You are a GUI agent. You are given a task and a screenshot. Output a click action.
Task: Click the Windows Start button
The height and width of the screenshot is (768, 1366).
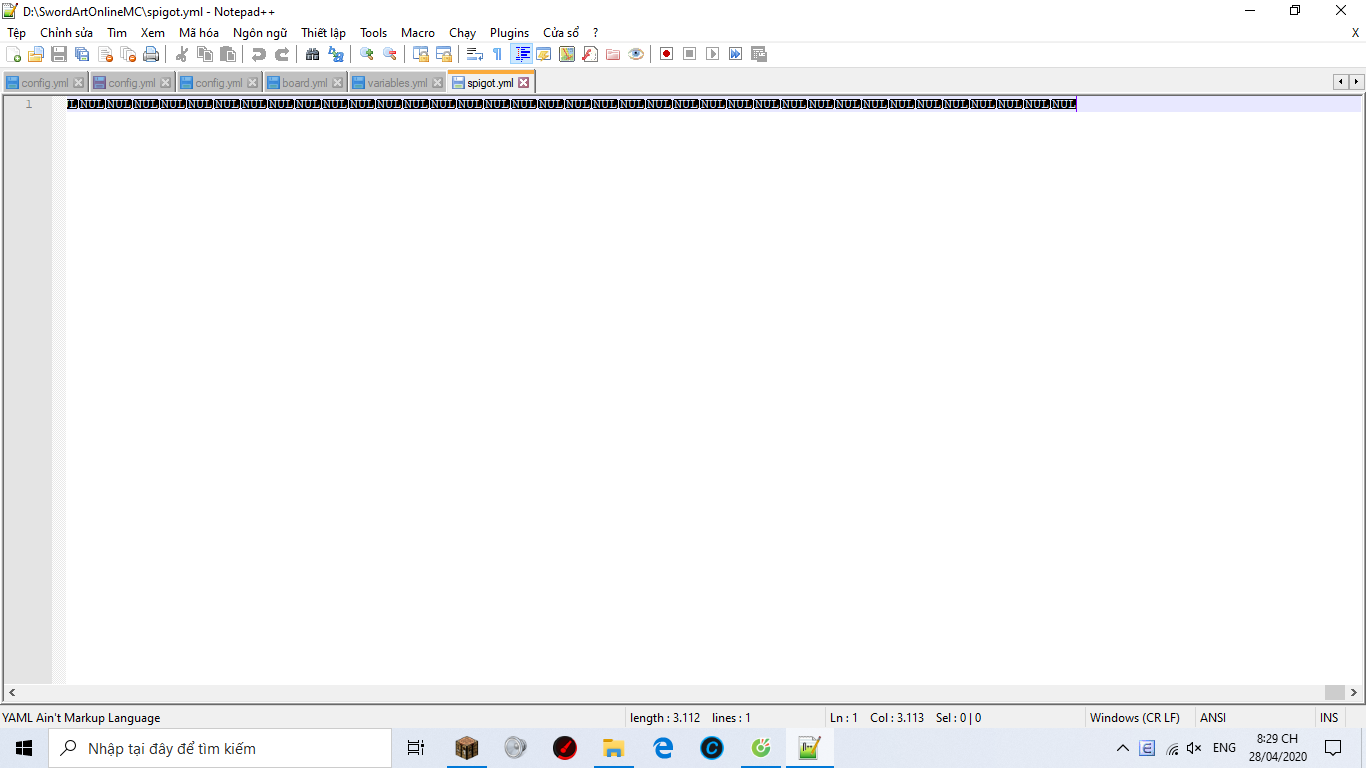point(24,748)
